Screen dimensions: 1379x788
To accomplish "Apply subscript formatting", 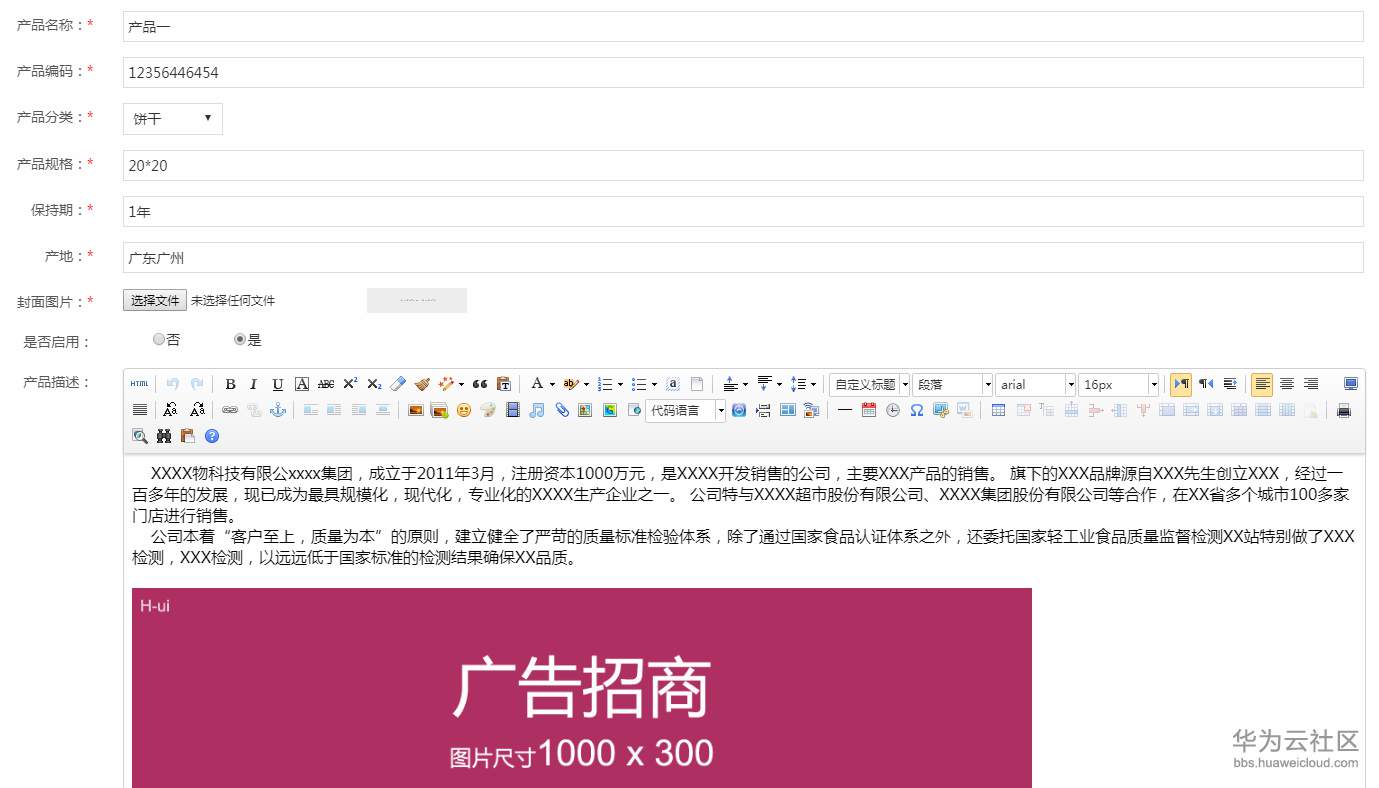I will coord(374,384).
